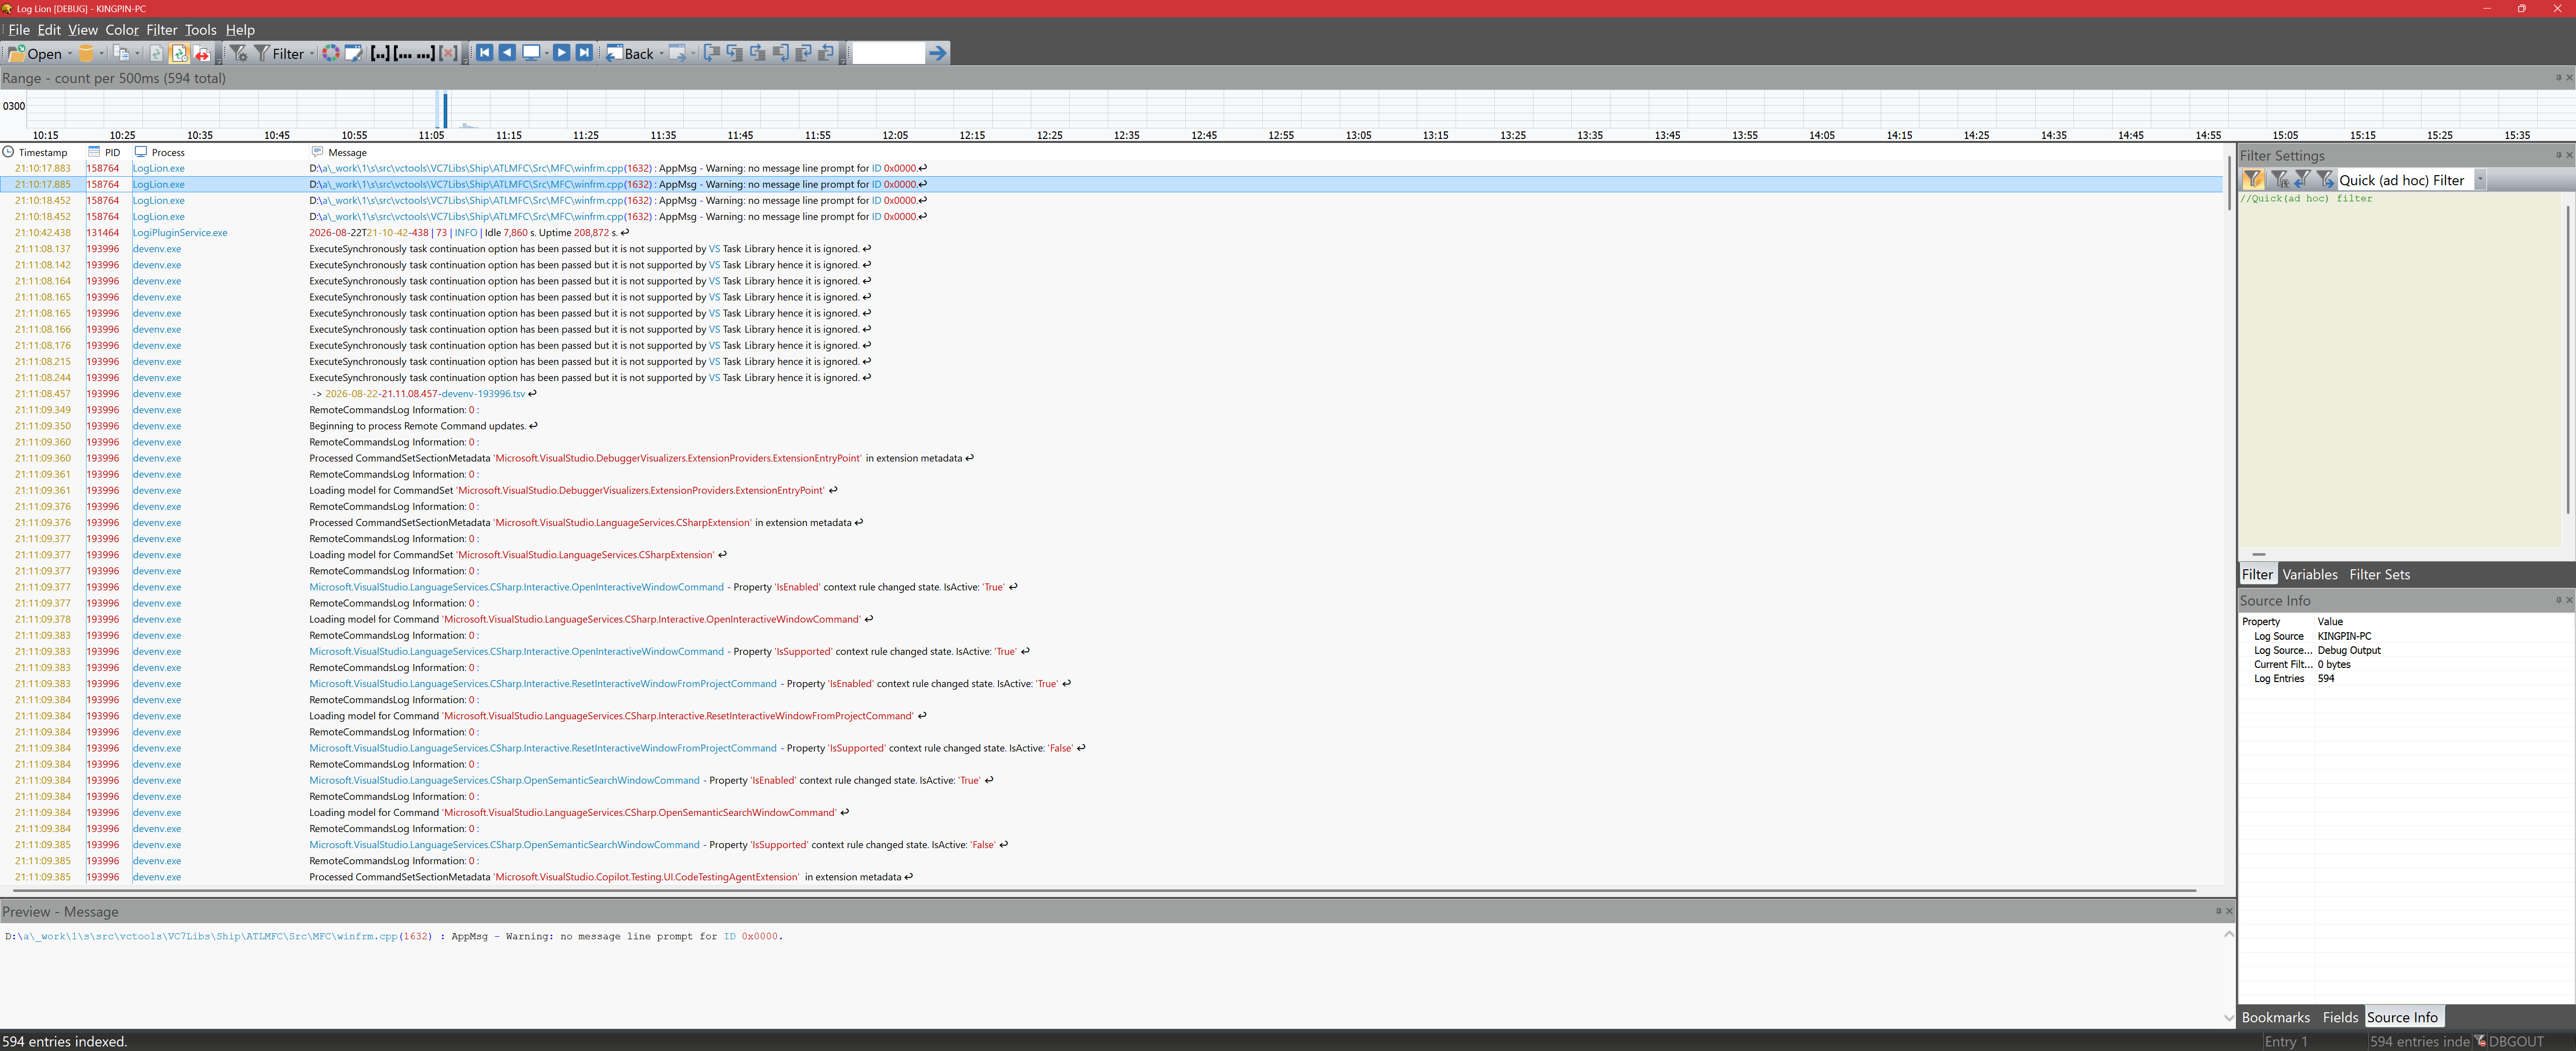
Task: Click the funnel with left-return arrow icon
Action: (2302, 179)
